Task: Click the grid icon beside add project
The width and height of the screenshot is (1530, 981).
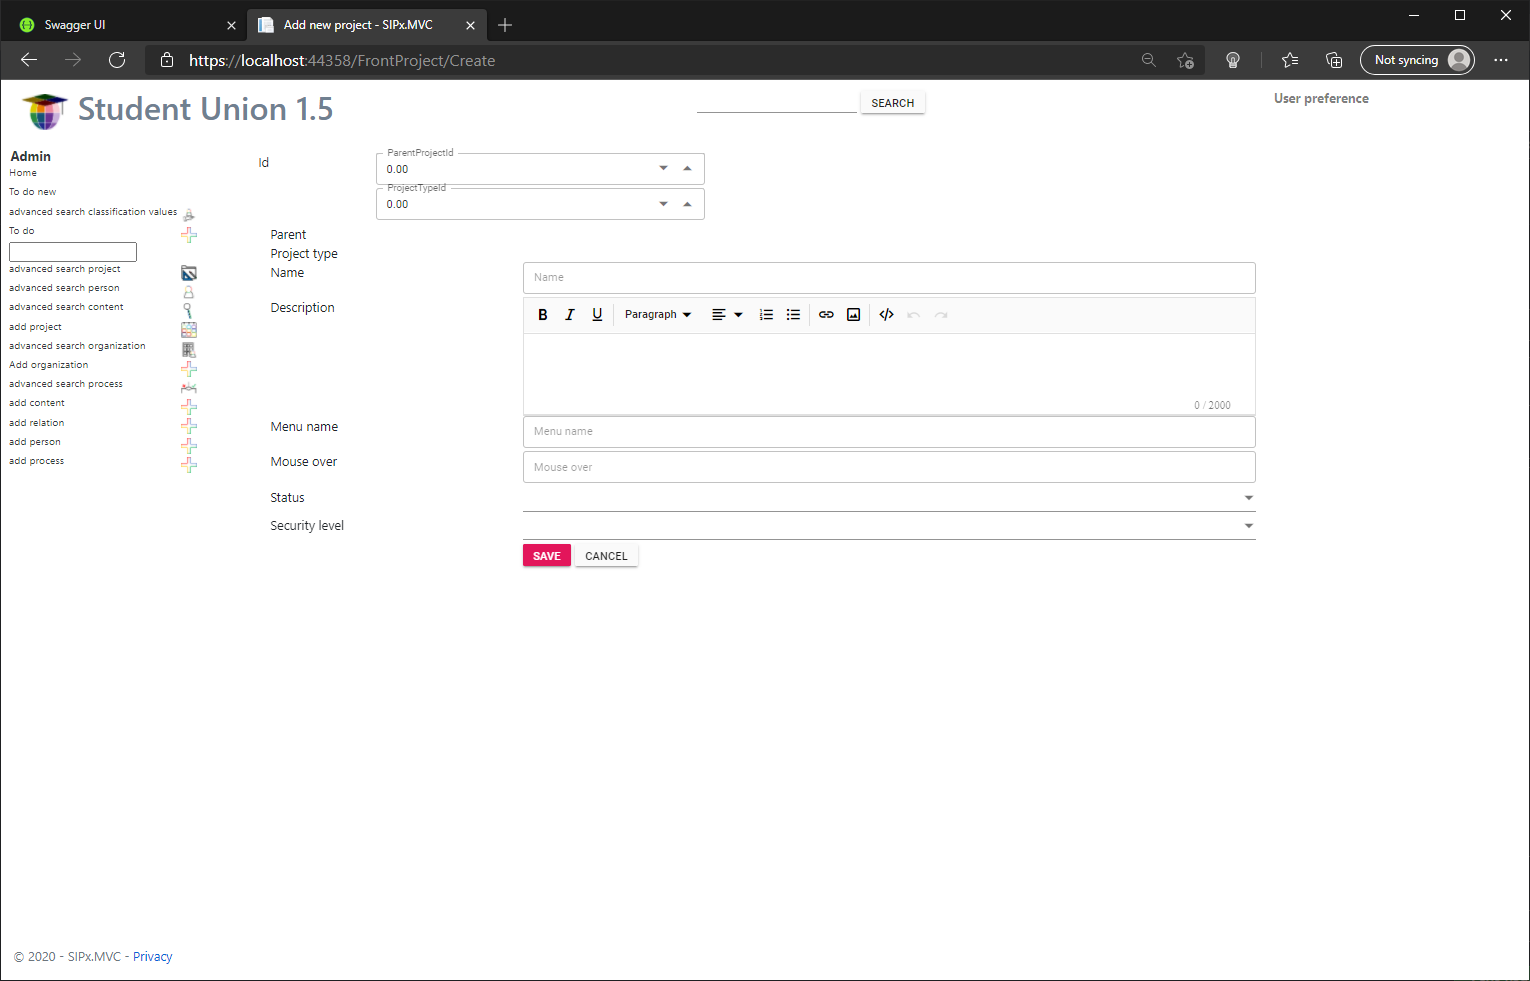Action: 188,330
